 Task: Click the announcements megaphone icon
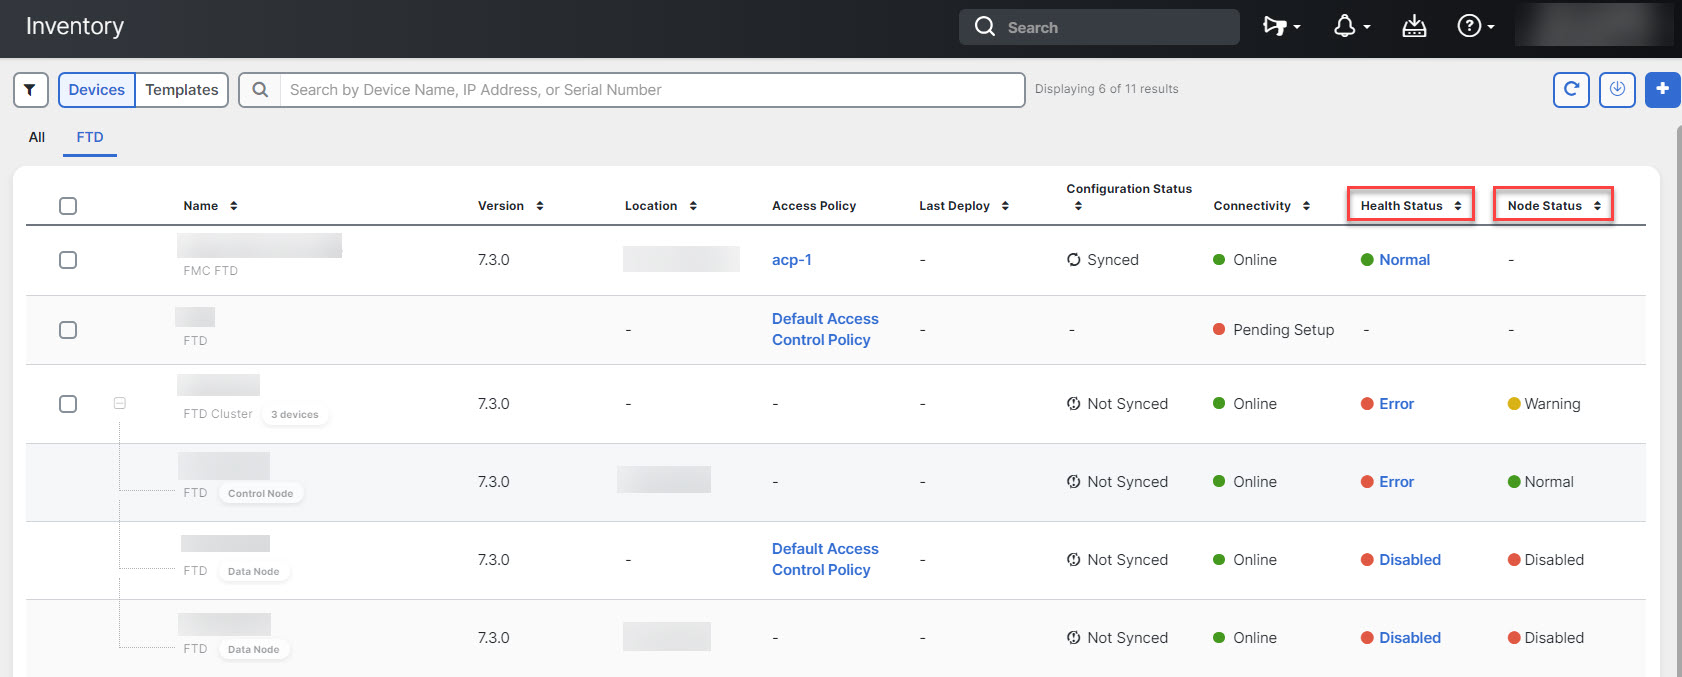[1280, 27]
